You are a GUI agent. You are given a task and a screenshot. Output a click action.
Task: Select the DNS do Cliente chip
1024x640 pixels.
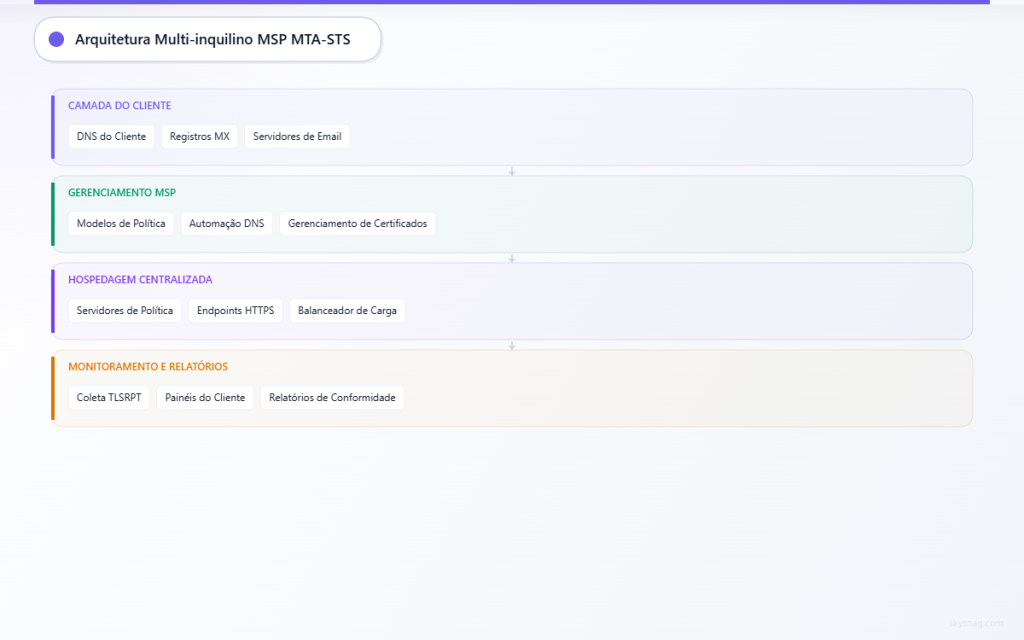(111, 136)
